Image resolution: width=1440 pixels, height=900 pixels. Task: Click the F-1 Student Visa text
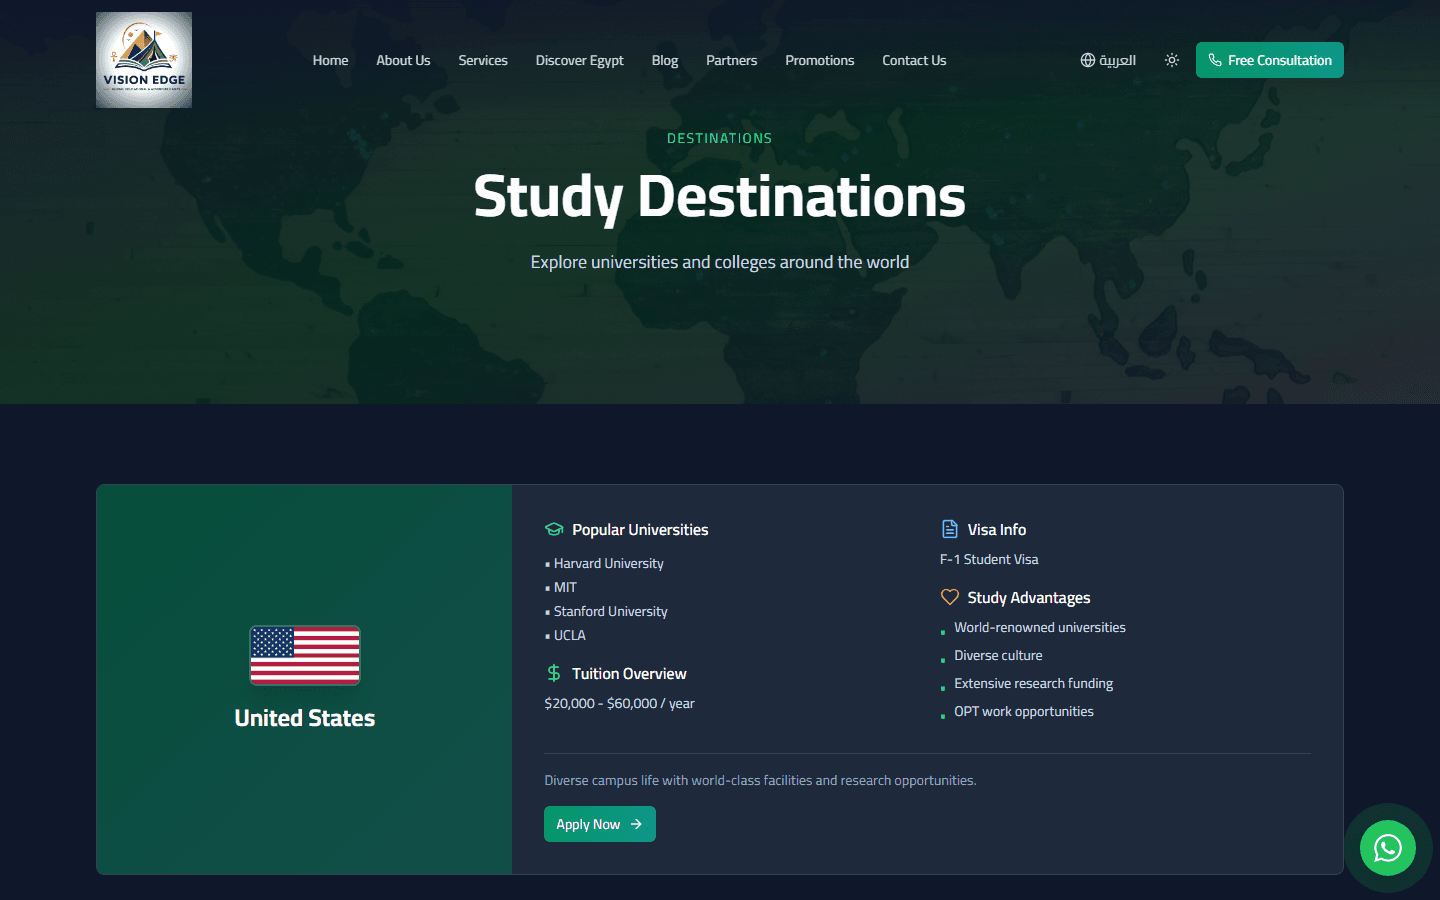[x=989, y=559]
